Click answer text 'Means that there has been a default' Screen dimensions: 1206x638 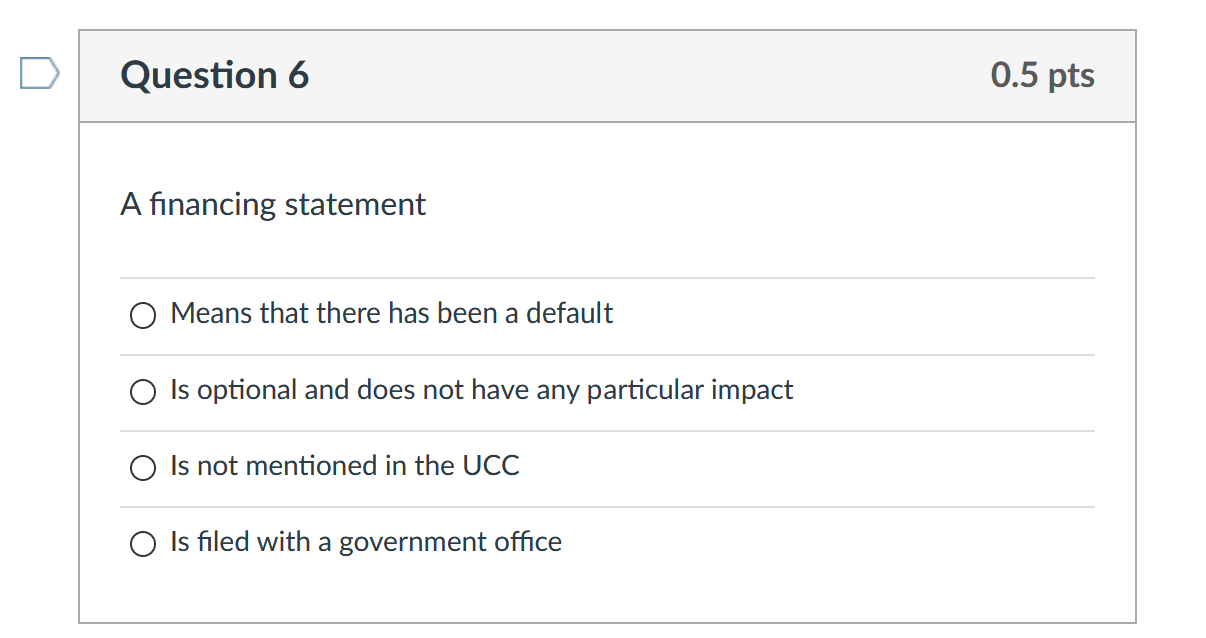tap(391, 314)
